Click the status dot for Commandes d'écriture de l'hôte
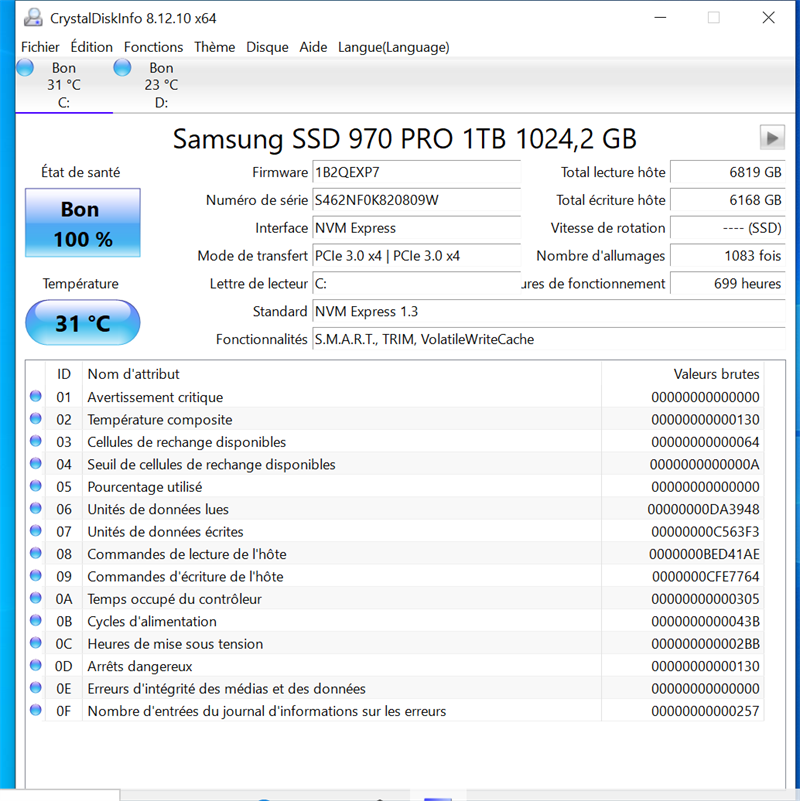 point(36,576)
